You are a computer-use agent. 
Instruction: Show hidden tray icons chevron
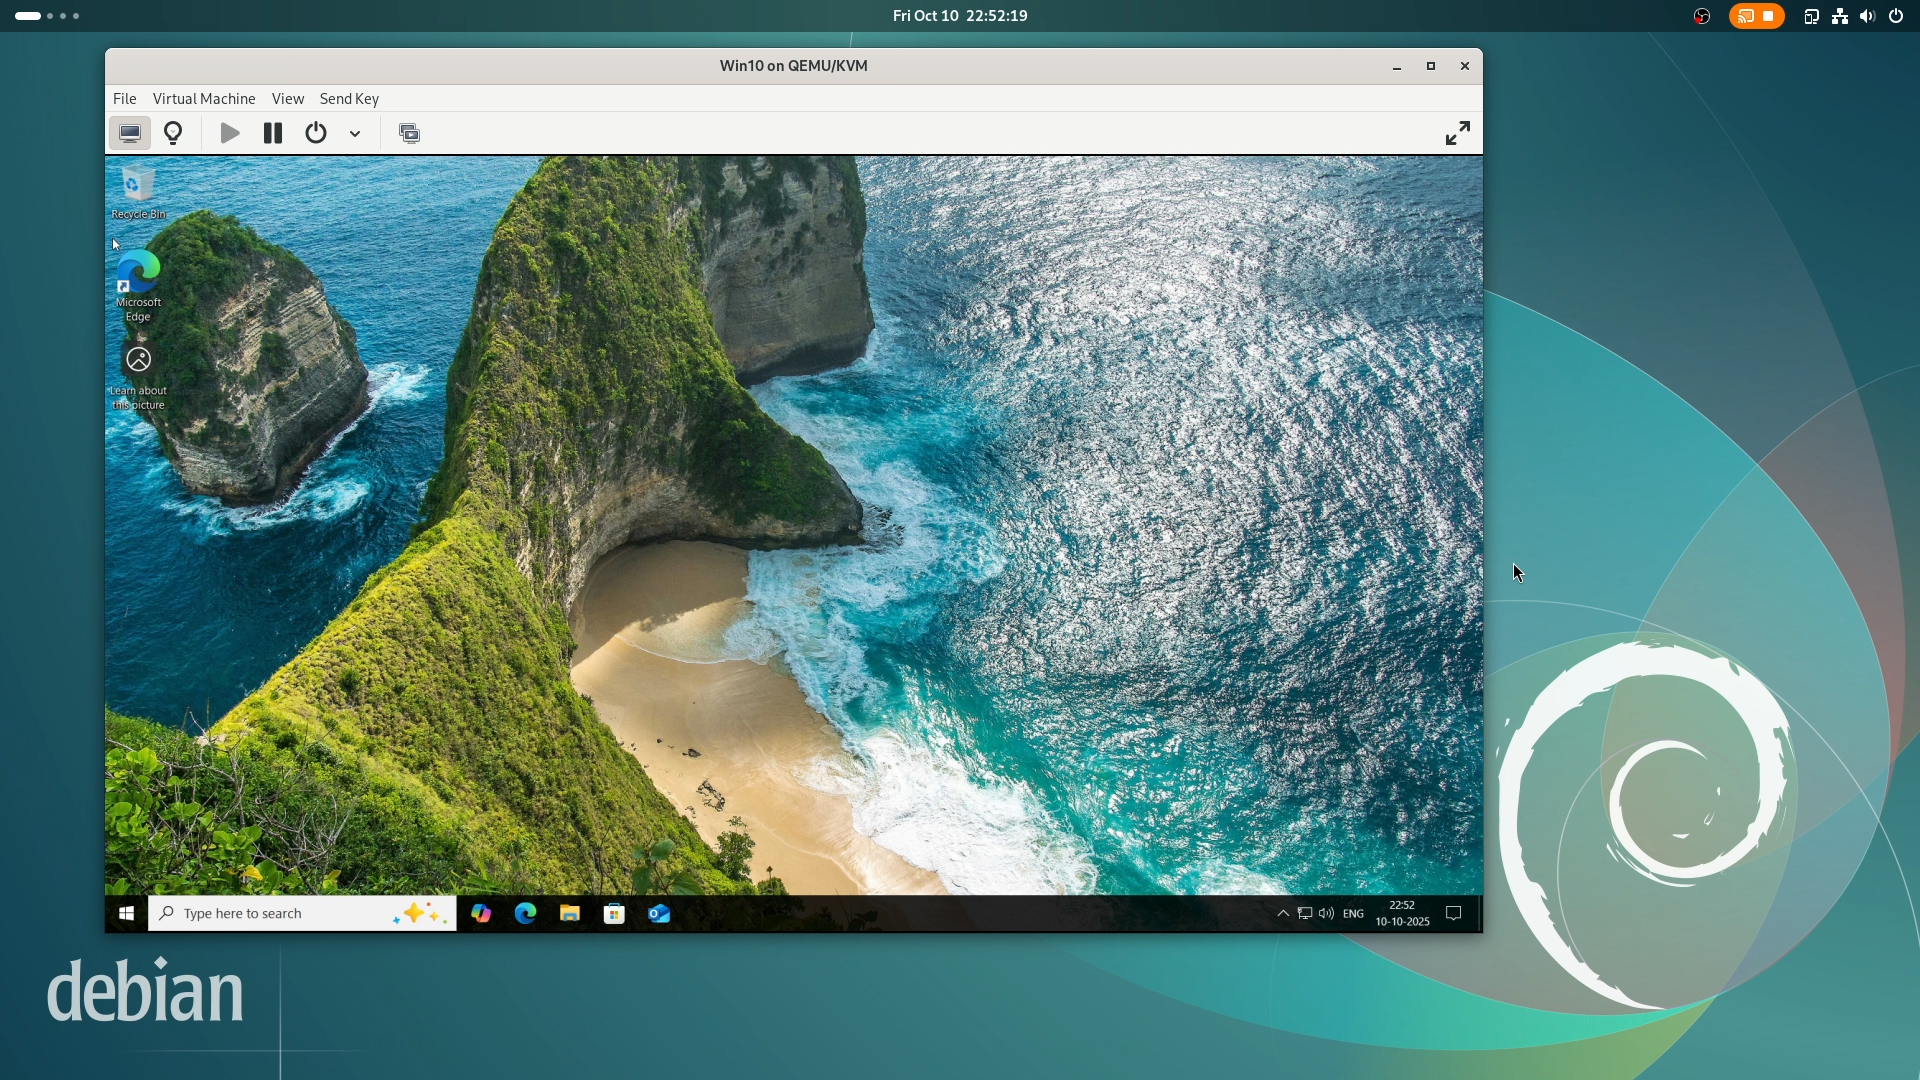tap(1283, 913)
